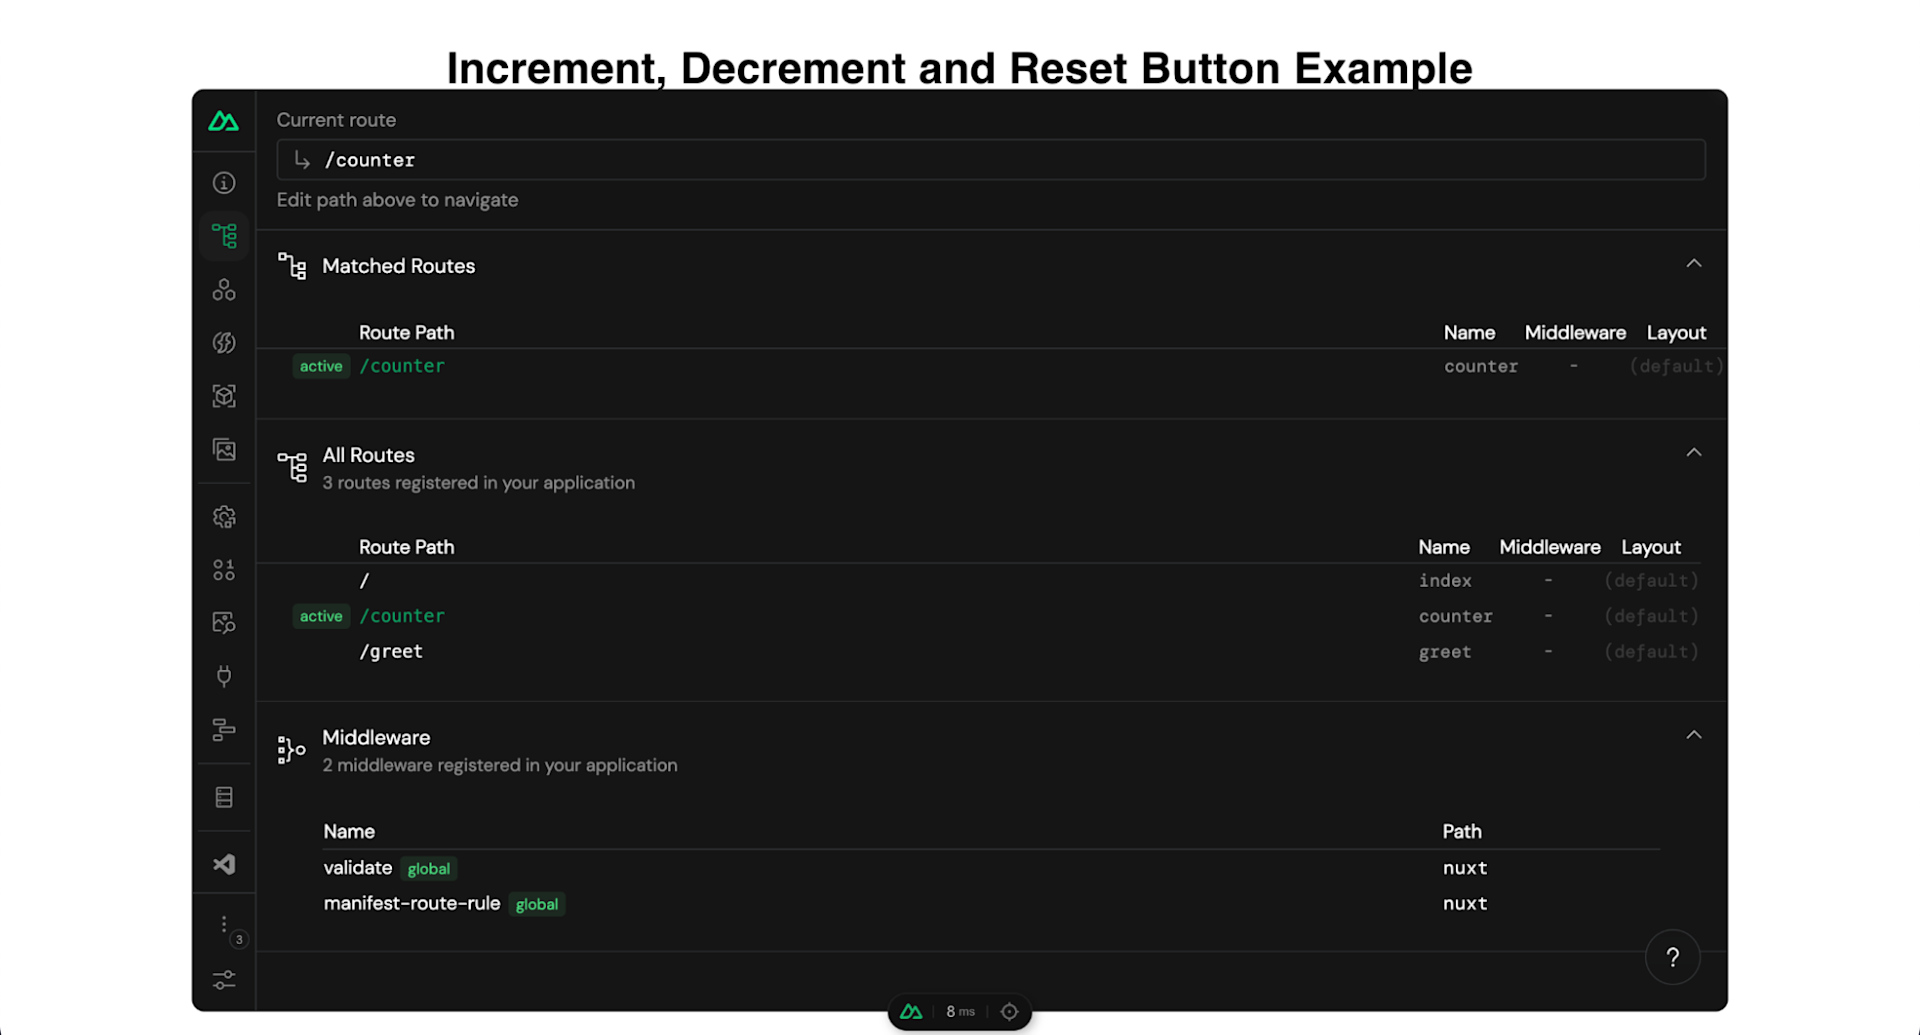Collapse the Matched Routes section

coord(1694,263)
